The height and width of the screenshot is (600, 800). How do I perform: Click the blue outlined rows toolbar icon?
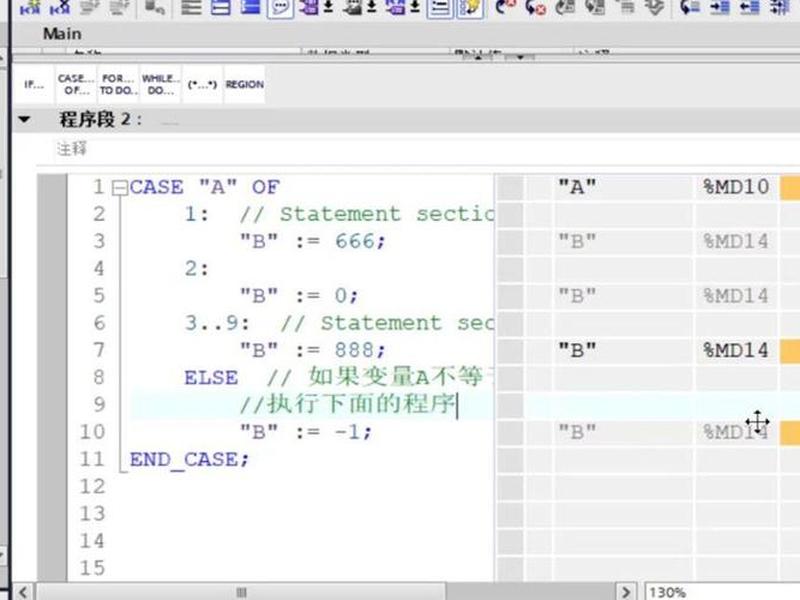coord(221,8)
